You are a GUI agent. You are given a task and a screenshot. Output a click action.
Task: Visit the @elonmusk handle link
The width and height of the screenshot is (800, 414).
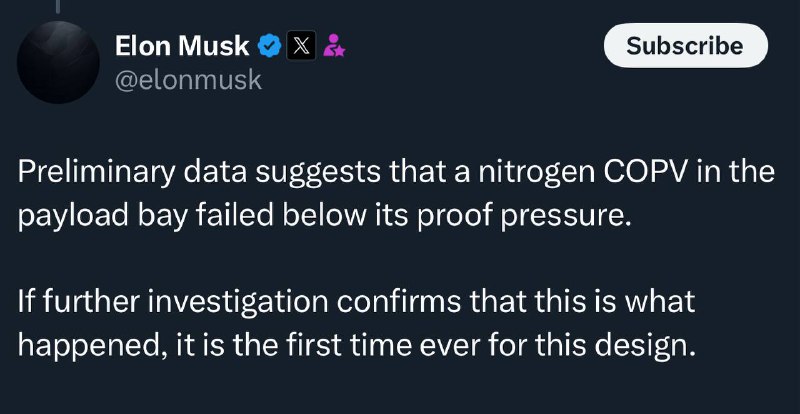188,81
